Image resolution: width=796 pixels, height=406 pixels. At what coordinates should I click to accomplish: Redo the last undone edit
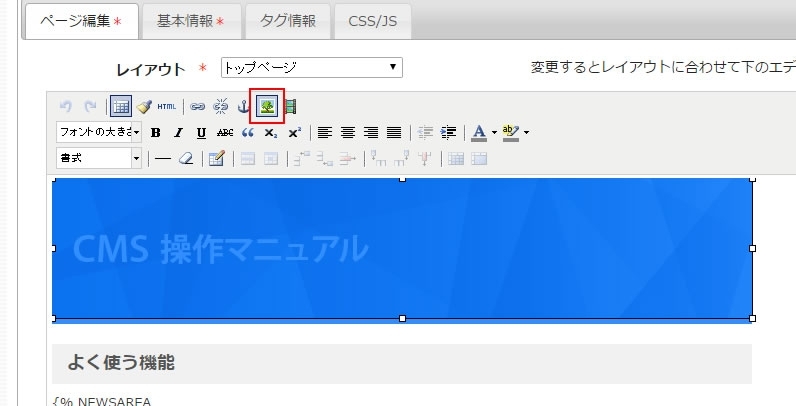coord(90,106)
